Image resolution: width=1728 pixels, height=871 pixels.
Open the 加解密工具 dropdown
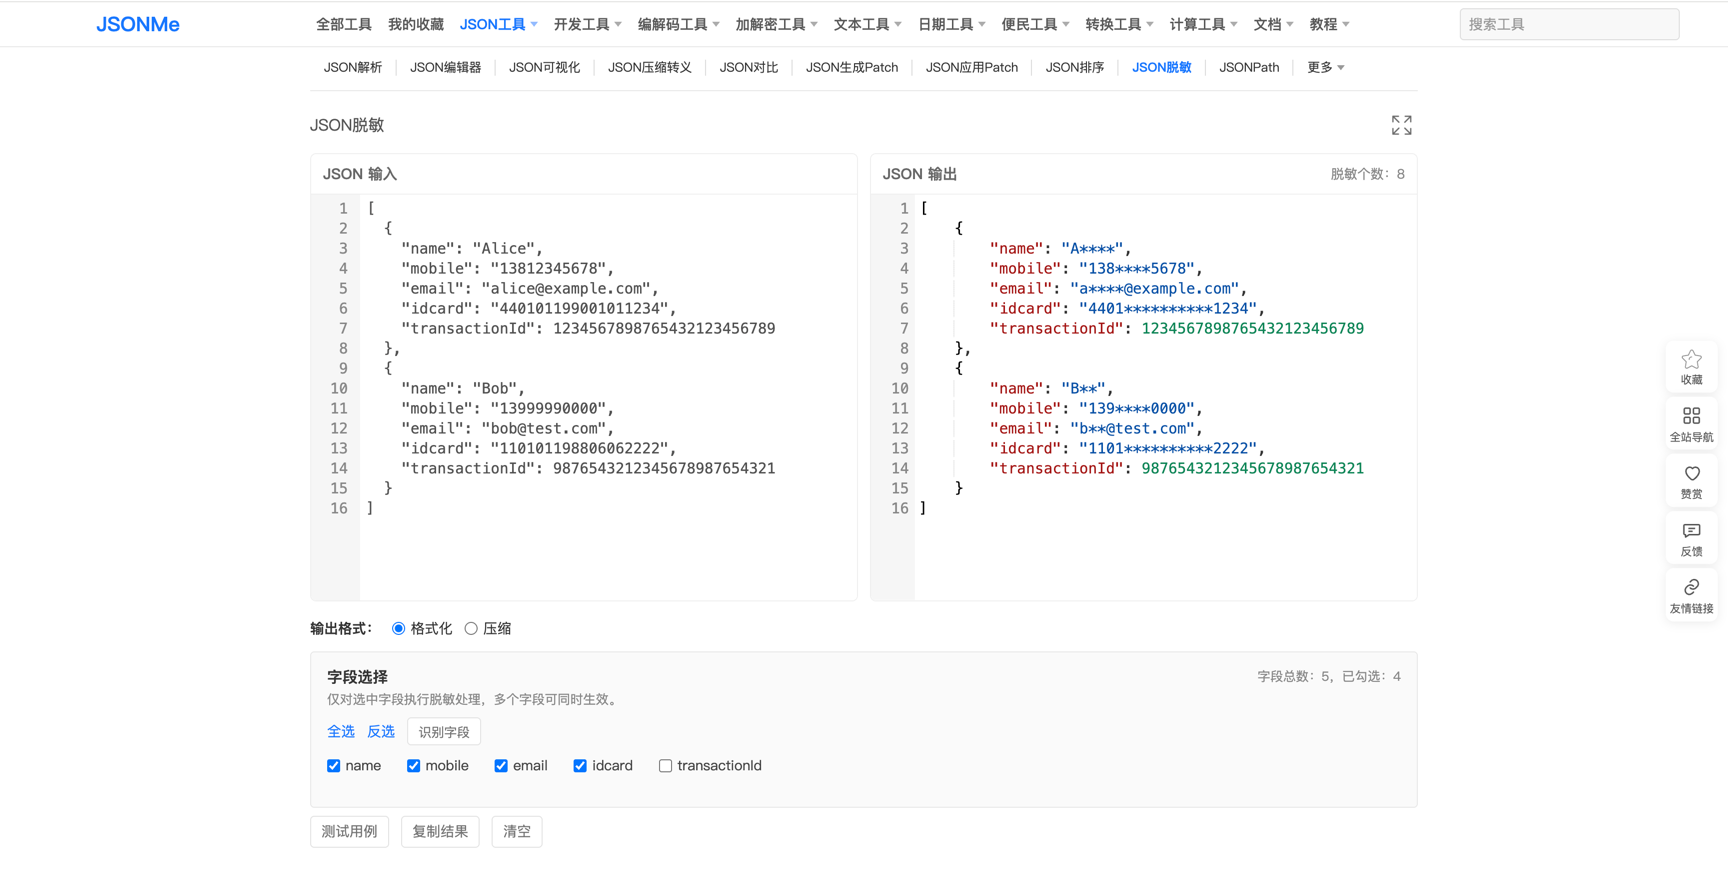pyautogui.click(x=776, y=24)
